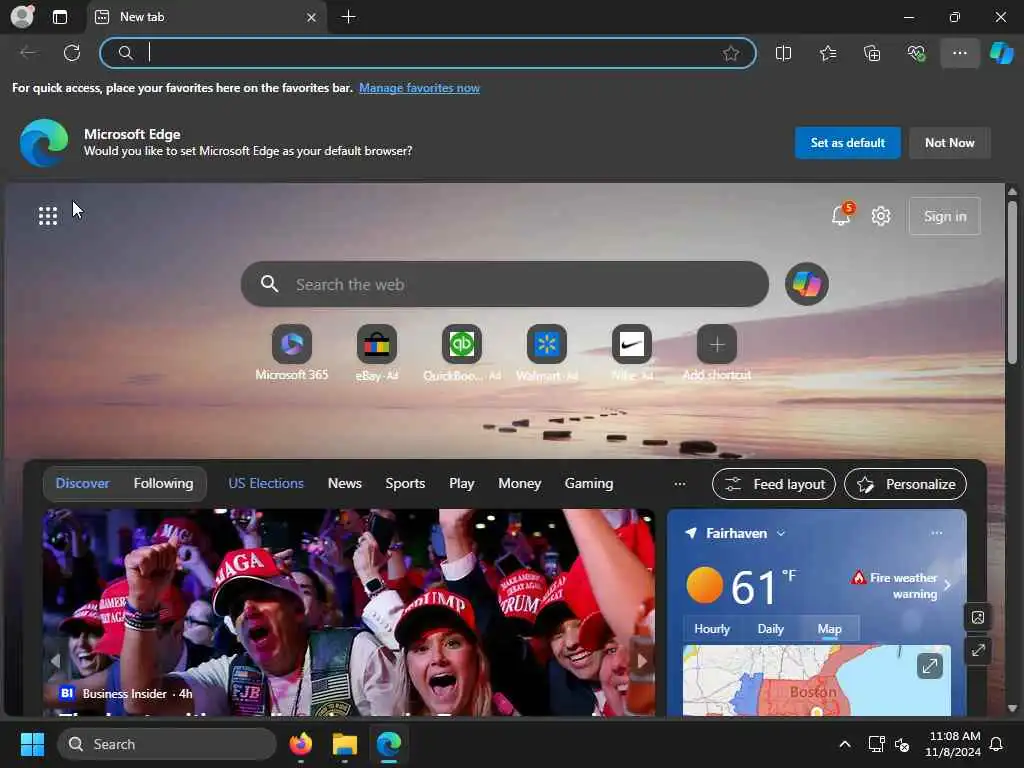Click the Set as default button
This screenshot has height=768, width=1024.
pos(848,143)
